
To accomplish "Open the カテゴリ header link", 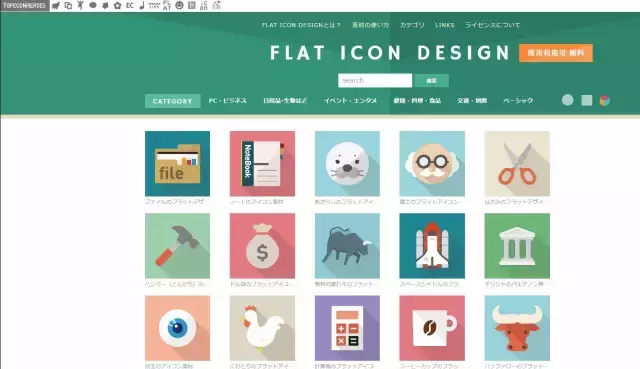I will (412, 25).
